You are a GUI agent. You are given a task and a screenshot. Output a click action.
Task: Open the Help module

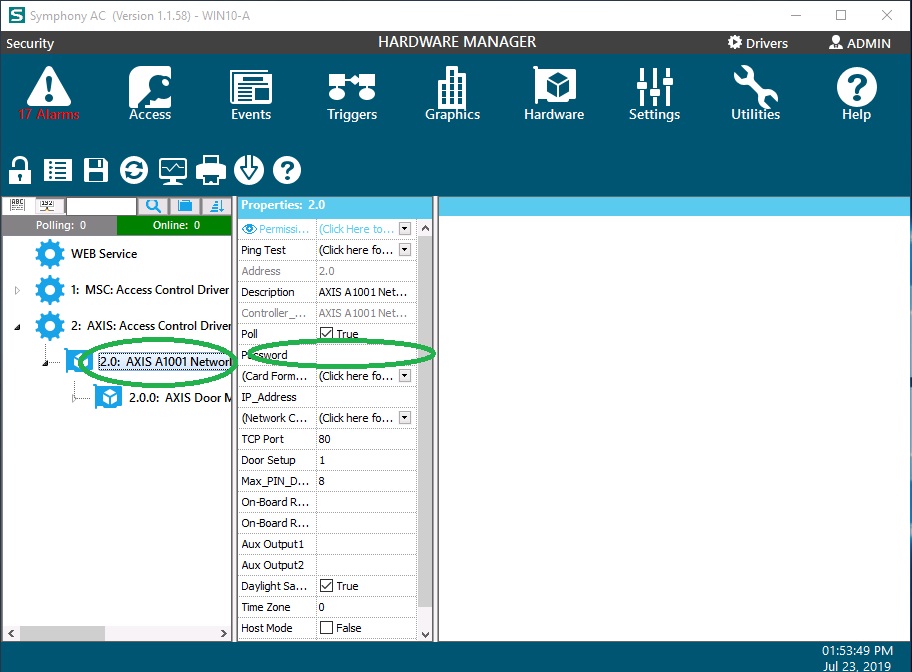coord(856,93)
